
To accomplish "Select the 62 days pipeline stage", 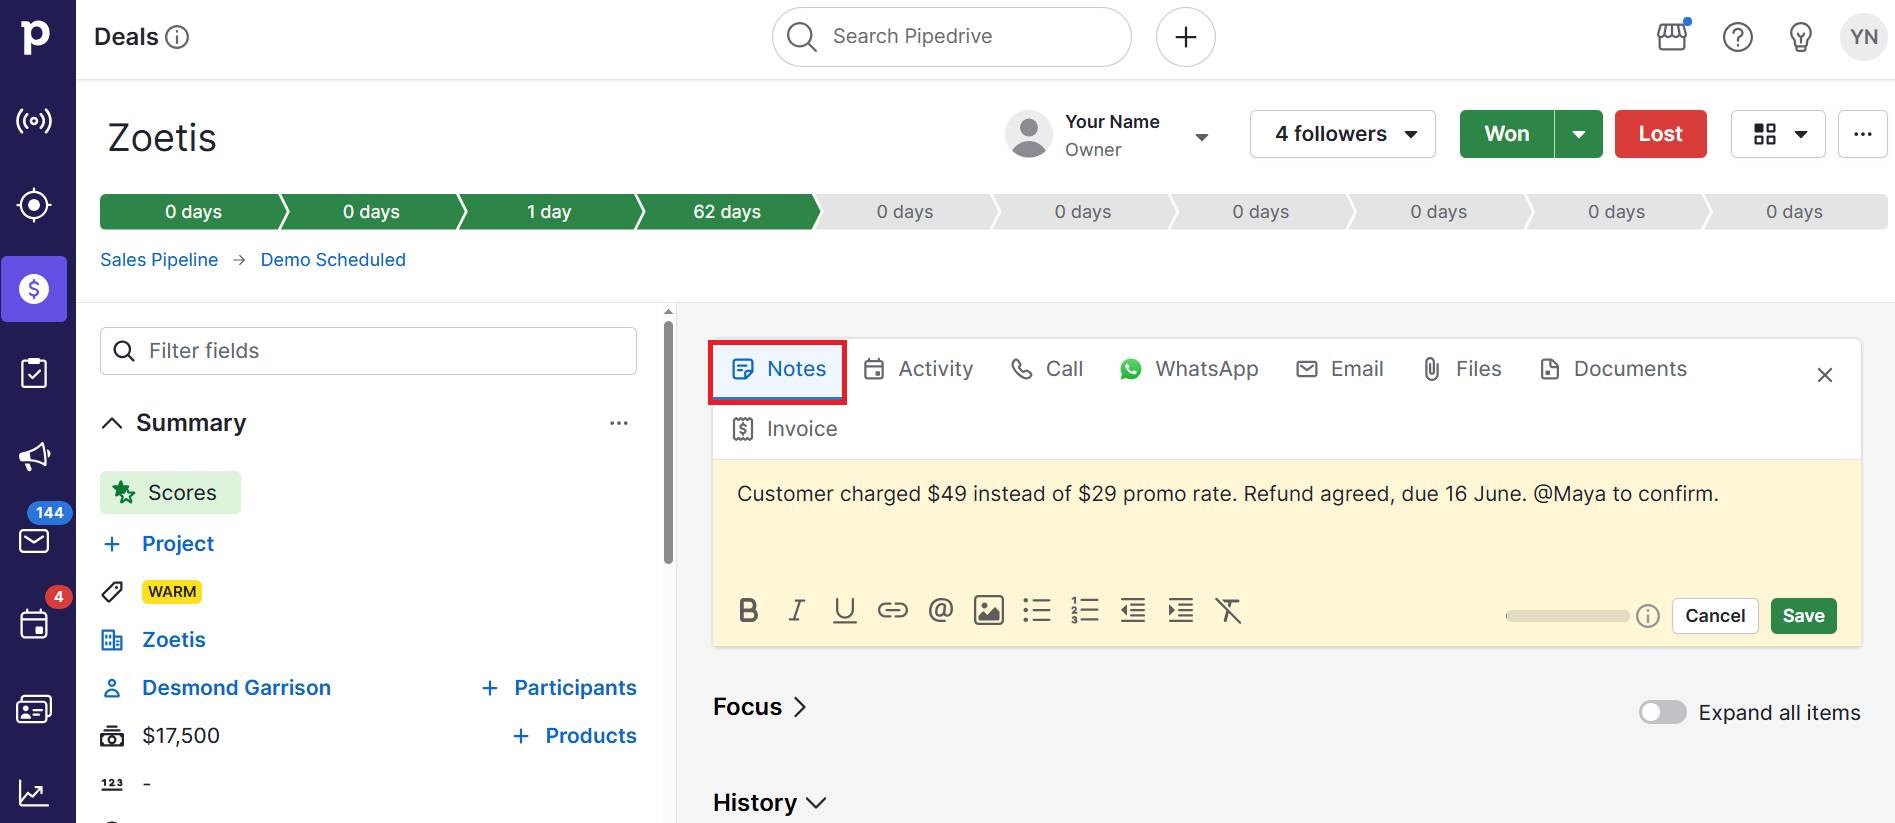I will (x=727, y=212).
